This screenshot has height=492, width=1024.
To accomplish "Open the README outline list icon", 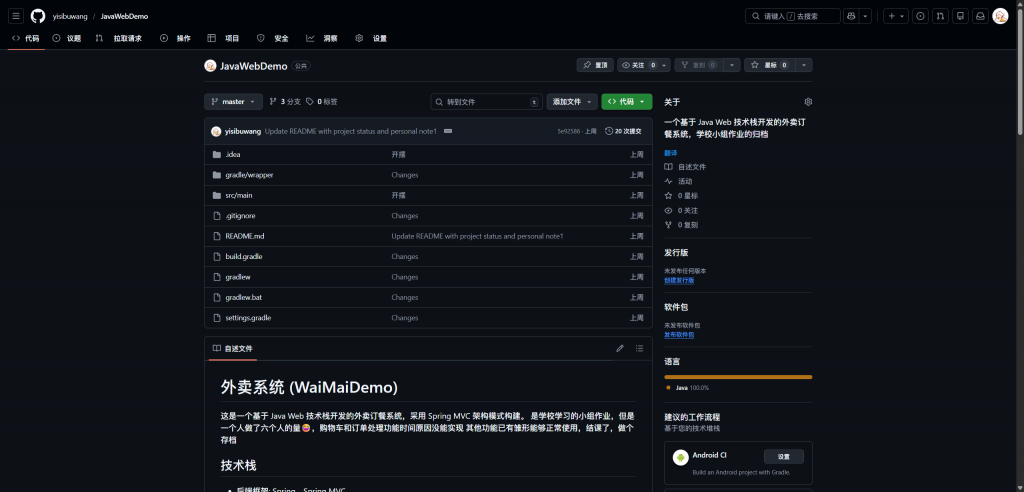I will tap(639, 348).
